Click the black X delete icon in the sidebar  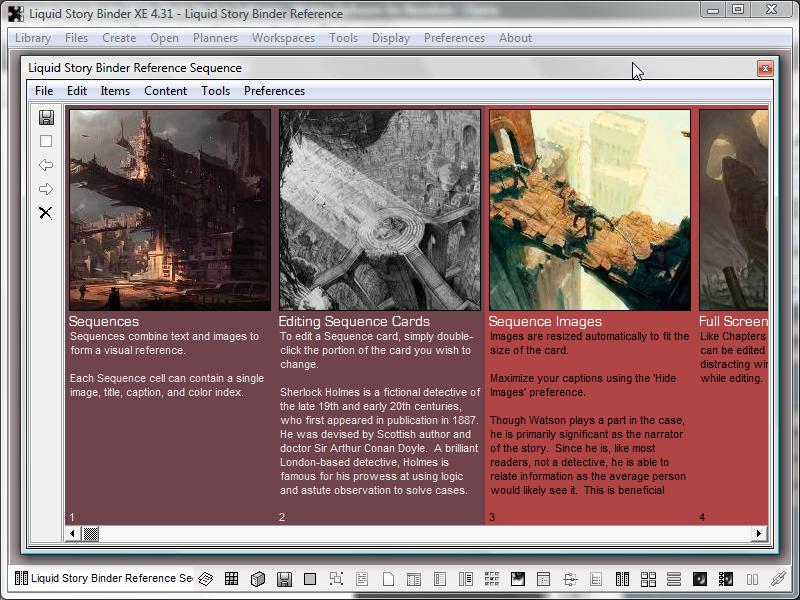(x=46, y=213)
